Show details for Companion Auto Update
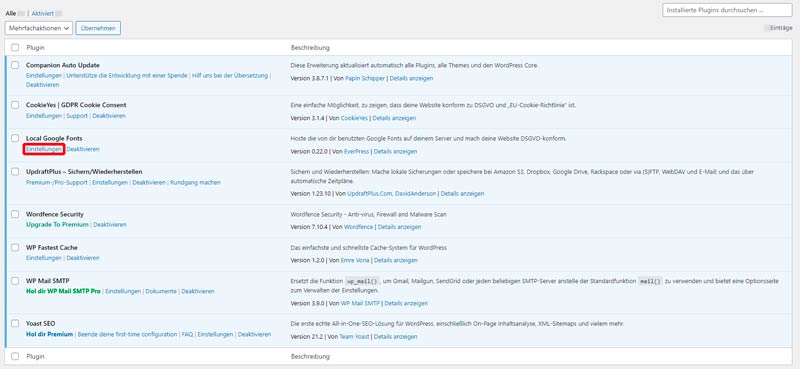Image resolution: width=800 pixels, height=369 pixels. (x=411, y=79)
